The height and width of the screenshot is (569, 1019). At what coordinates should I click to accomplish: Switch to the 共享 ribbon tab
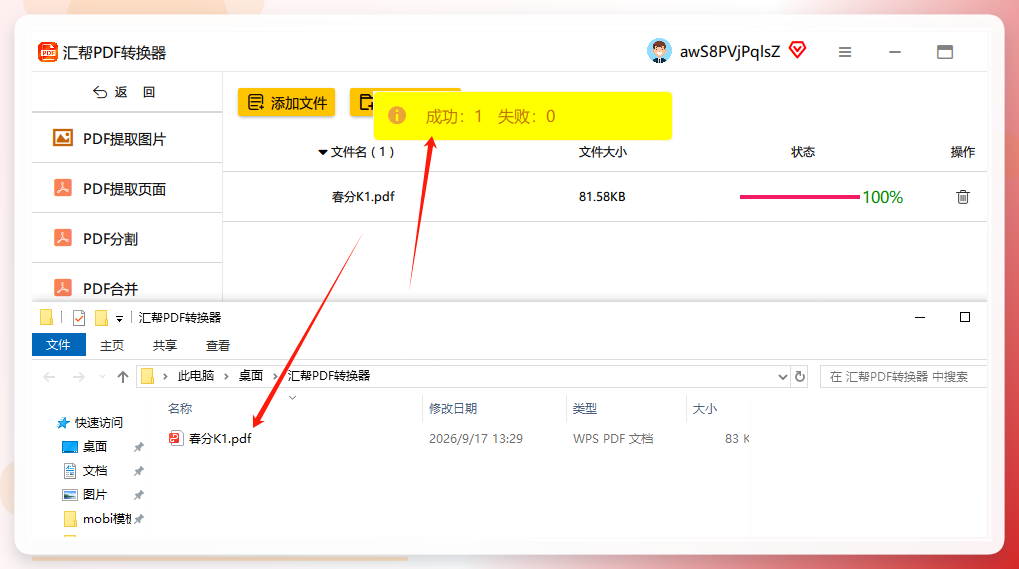164,346
